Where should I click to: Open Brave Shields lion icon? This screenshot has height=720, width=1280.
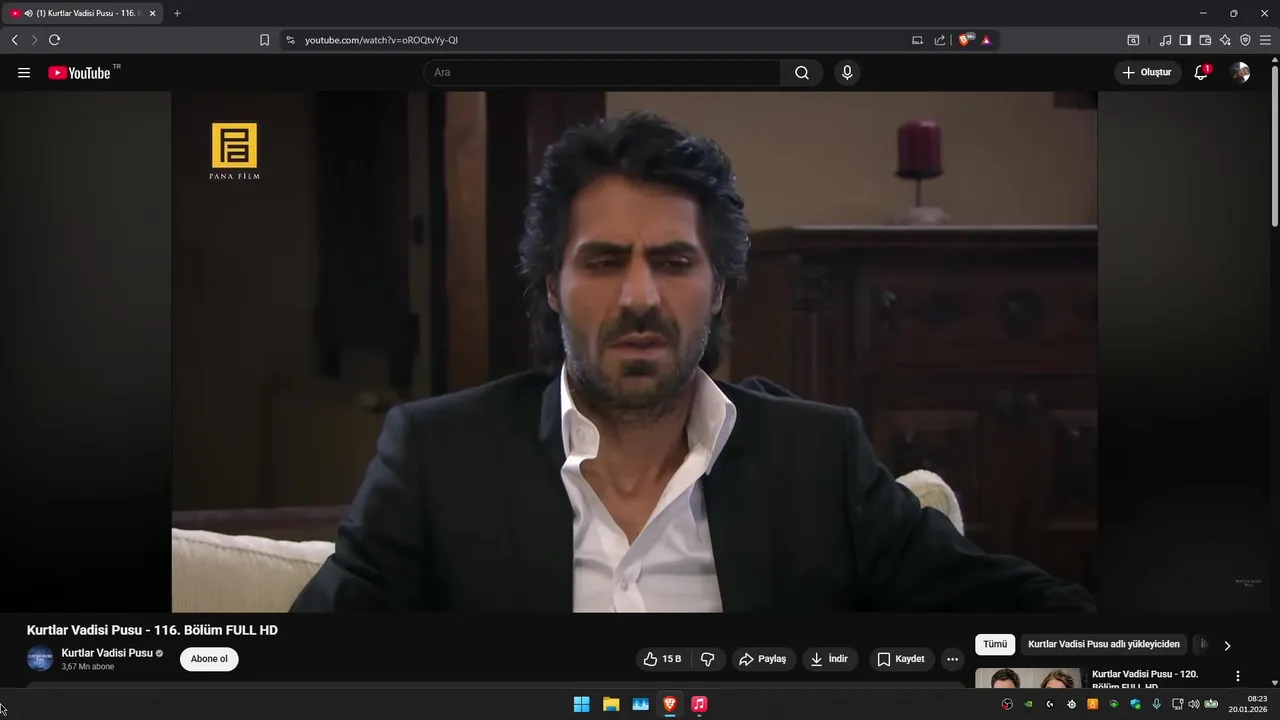(965, 40)
